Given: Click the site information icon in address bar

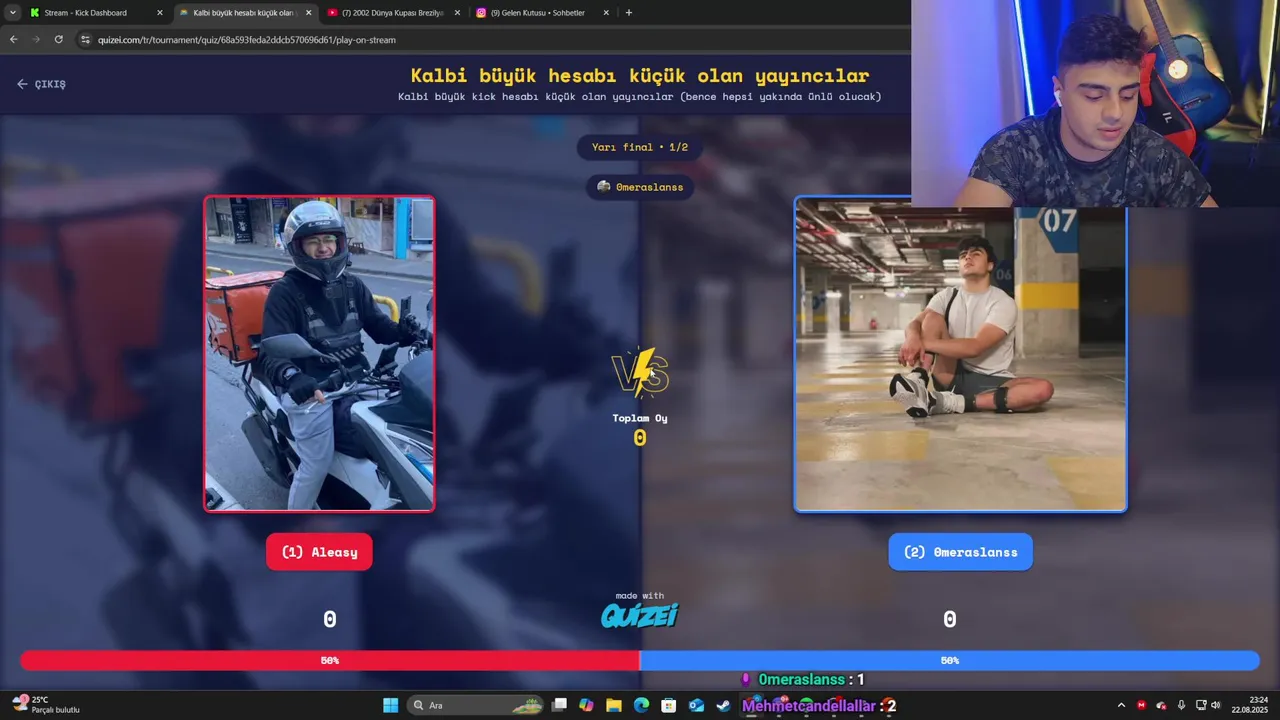Looking at the screenshot, I should tap(85, 40).
